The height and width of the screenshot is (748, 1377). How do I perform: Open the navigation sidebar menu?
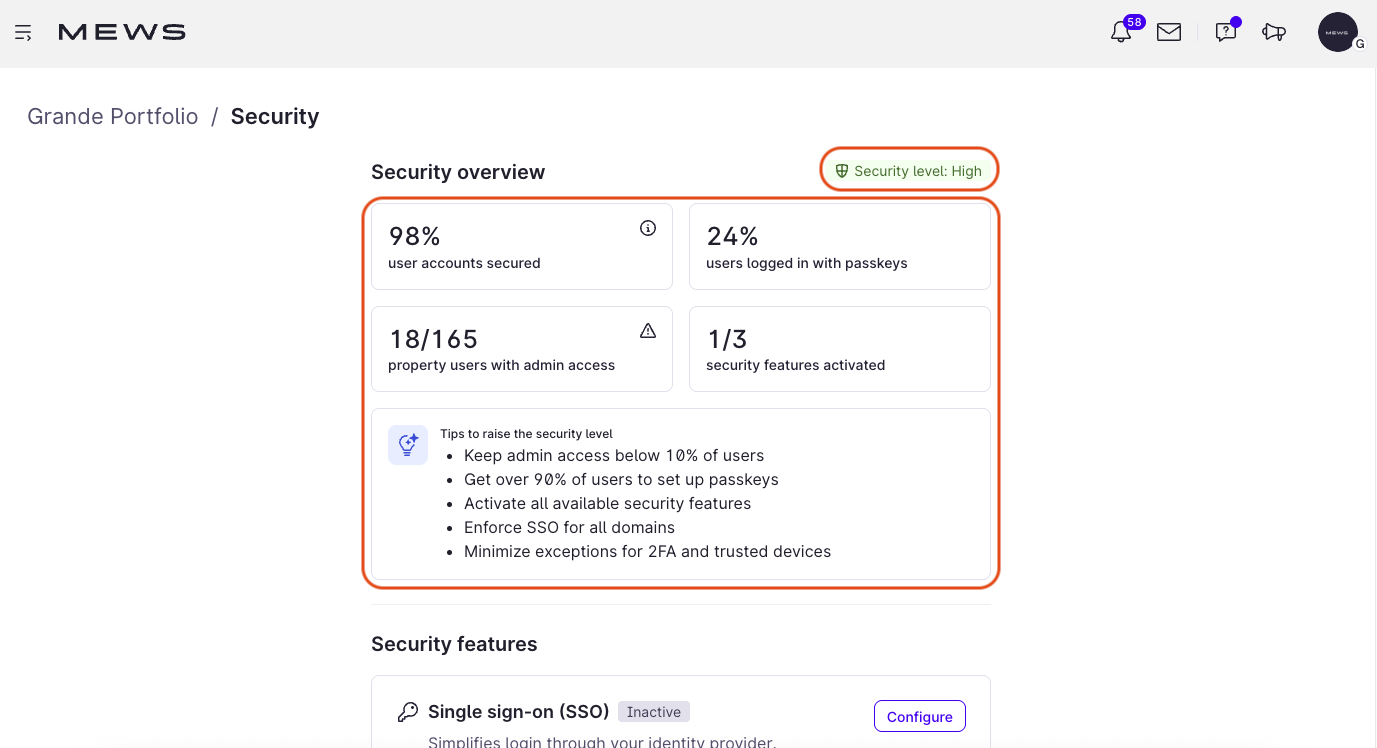[x=24, y=32]
